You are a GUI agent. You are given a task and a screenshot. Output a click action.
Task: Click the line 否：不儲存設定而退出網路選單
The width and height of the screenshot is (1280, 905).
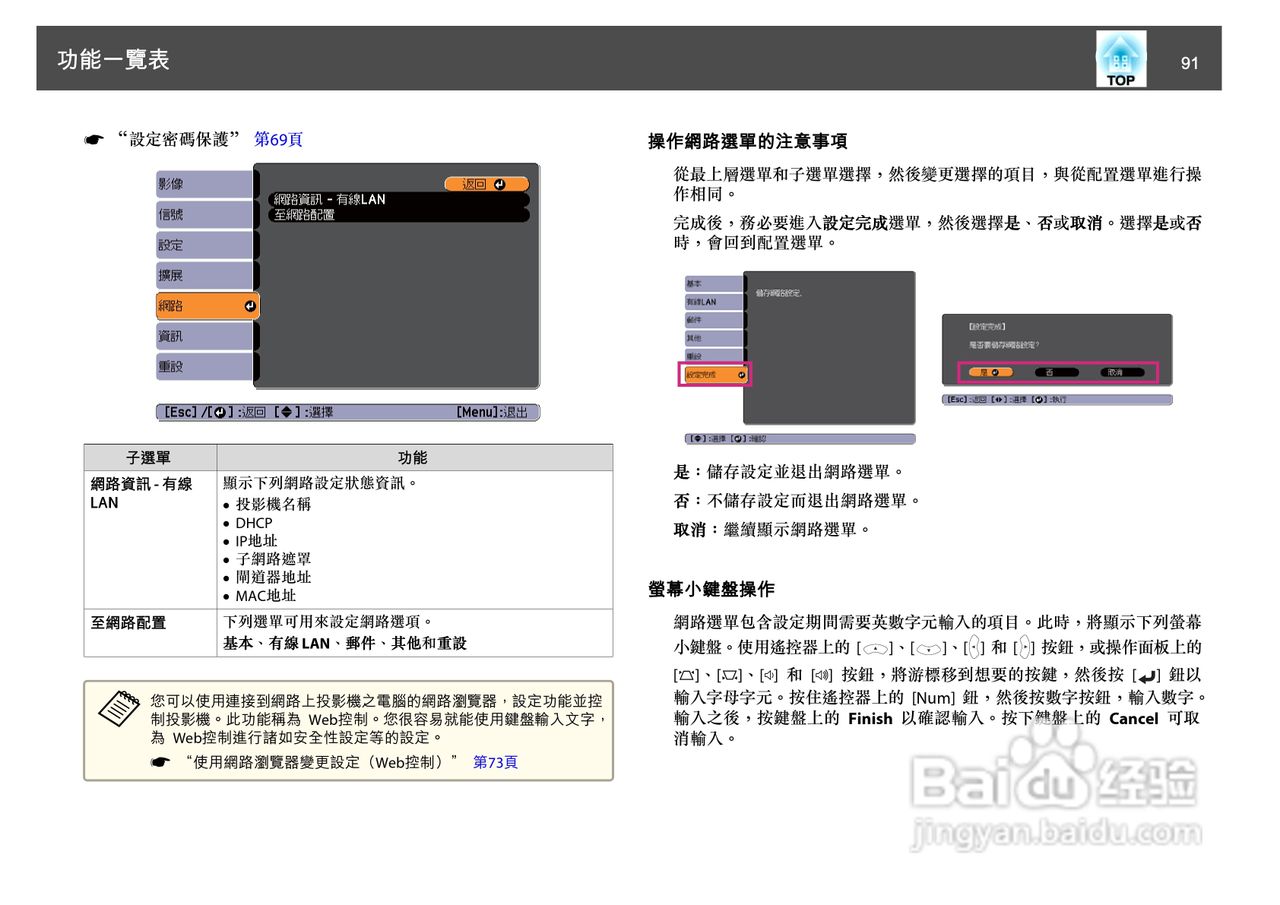[x=797, y=500]
